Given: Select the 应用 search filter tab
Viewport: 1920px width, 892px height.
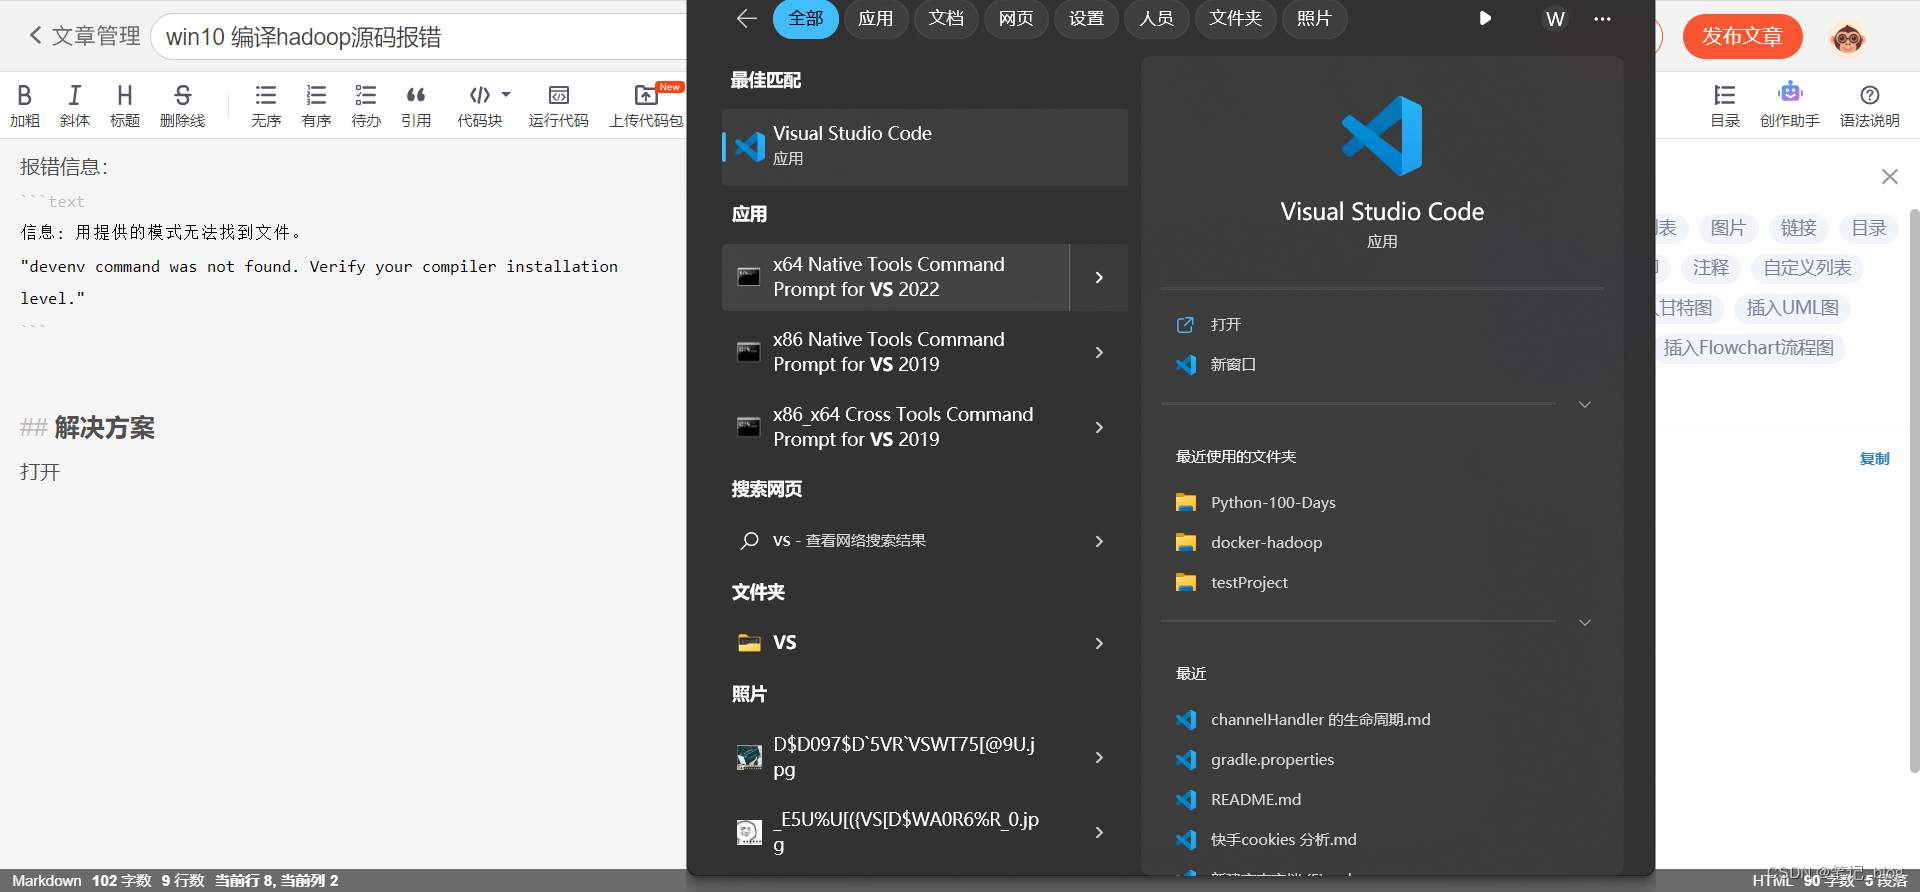Looking at the screenshot, I should point(876,19).
